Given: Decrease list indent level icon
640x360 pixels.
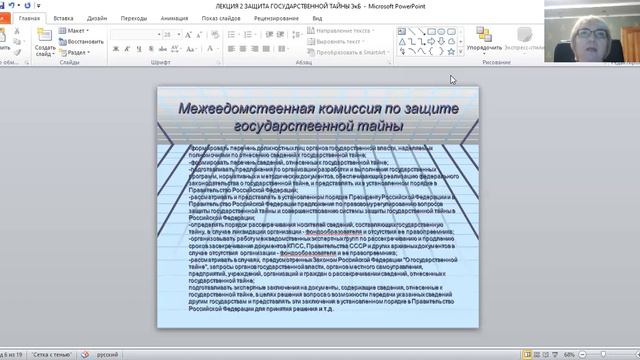Looking at the screenshot, I should pyautogui.click(x=269, y=35).
